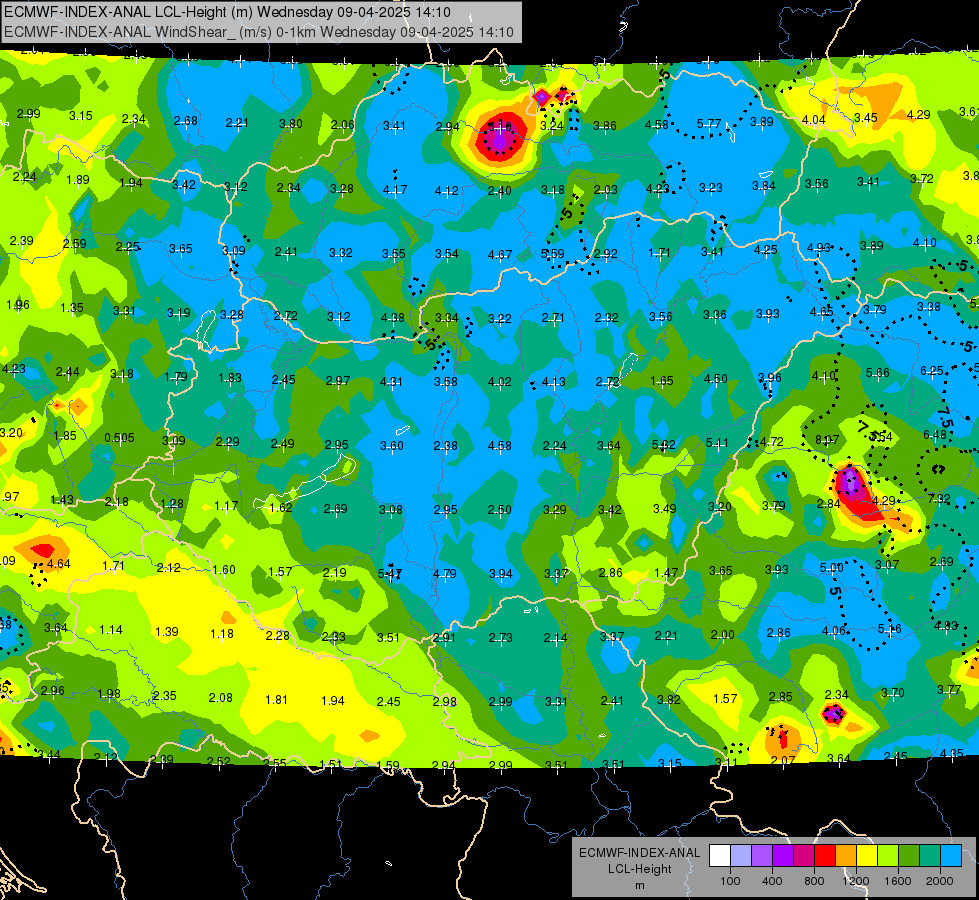This screenshot has height=900, width=979.
Task: Click the wind shear value 4.72
Action: [772, 441]
